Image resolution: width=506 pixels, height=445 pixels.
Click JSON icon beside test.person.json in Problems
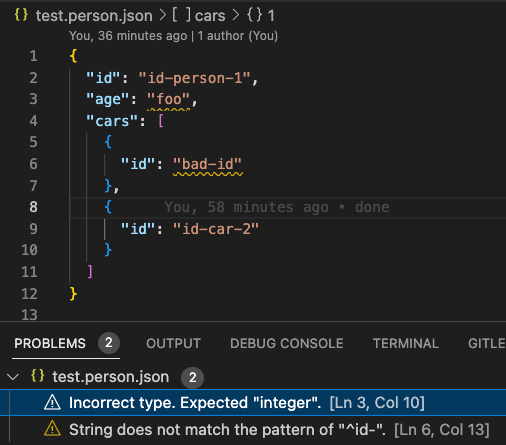tap(37, 376)
